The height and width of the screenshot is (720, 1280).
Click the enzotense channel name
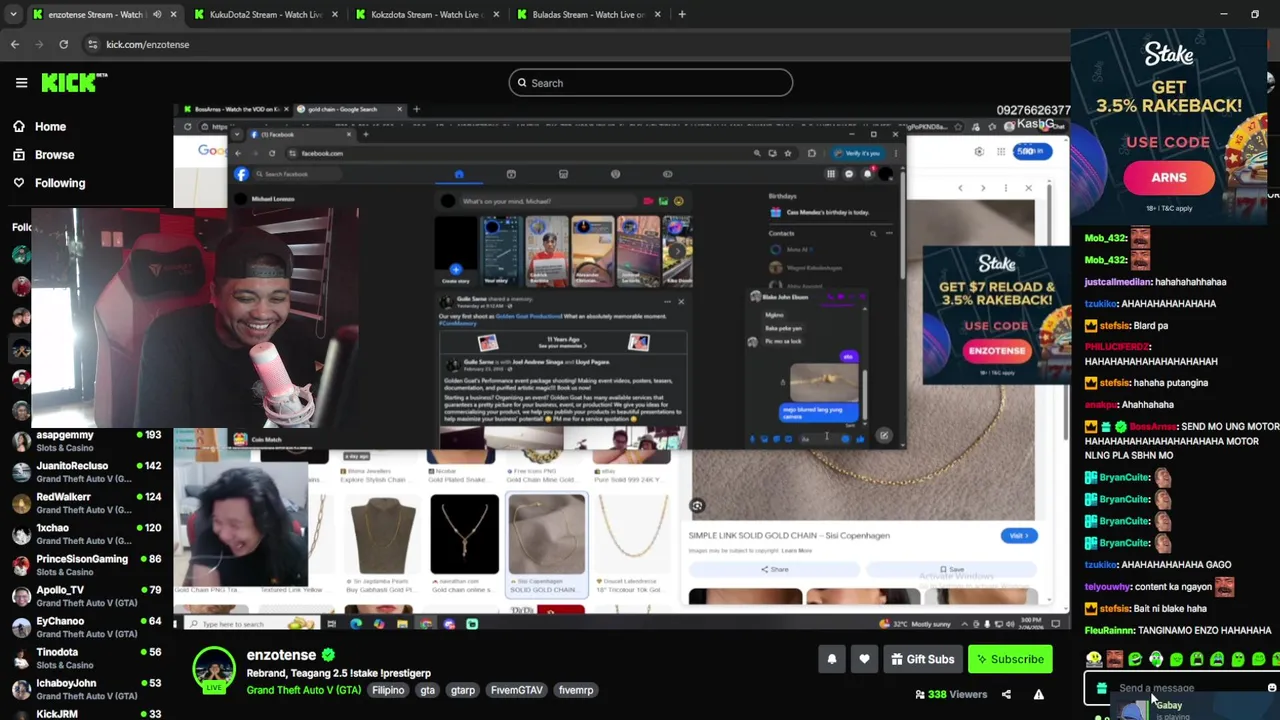click(281, 655)
